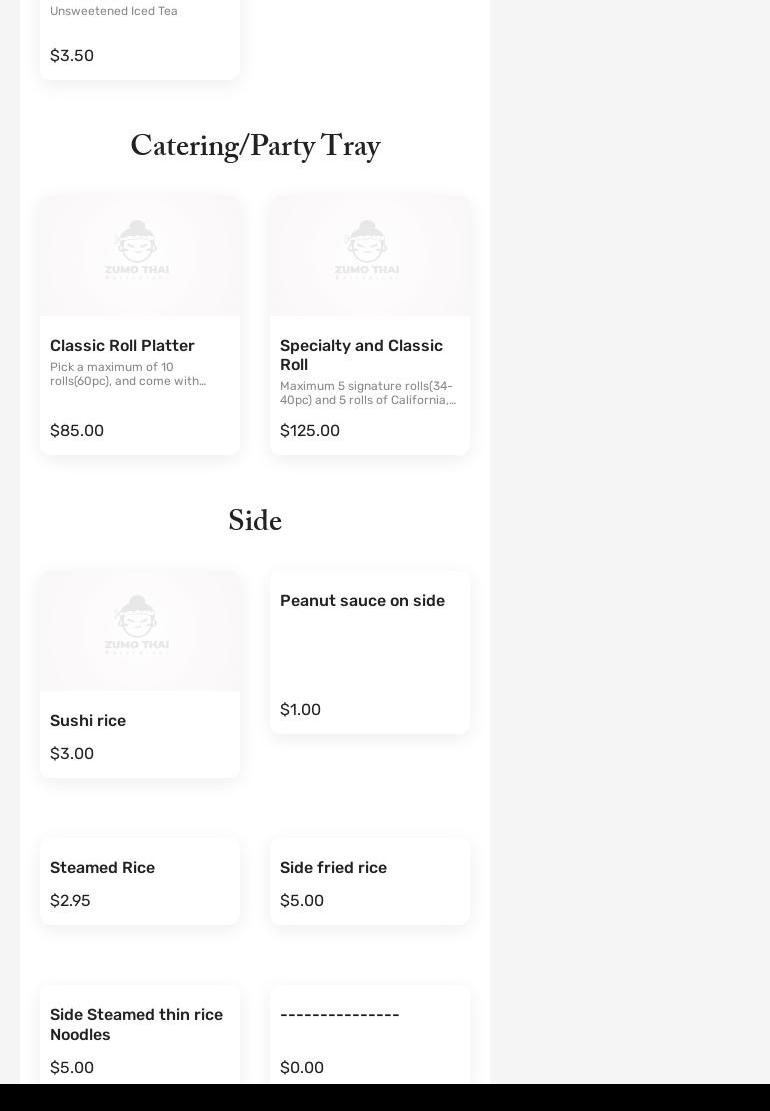Click the $2.95 Steamed Rice price

[x=70, y=901]
